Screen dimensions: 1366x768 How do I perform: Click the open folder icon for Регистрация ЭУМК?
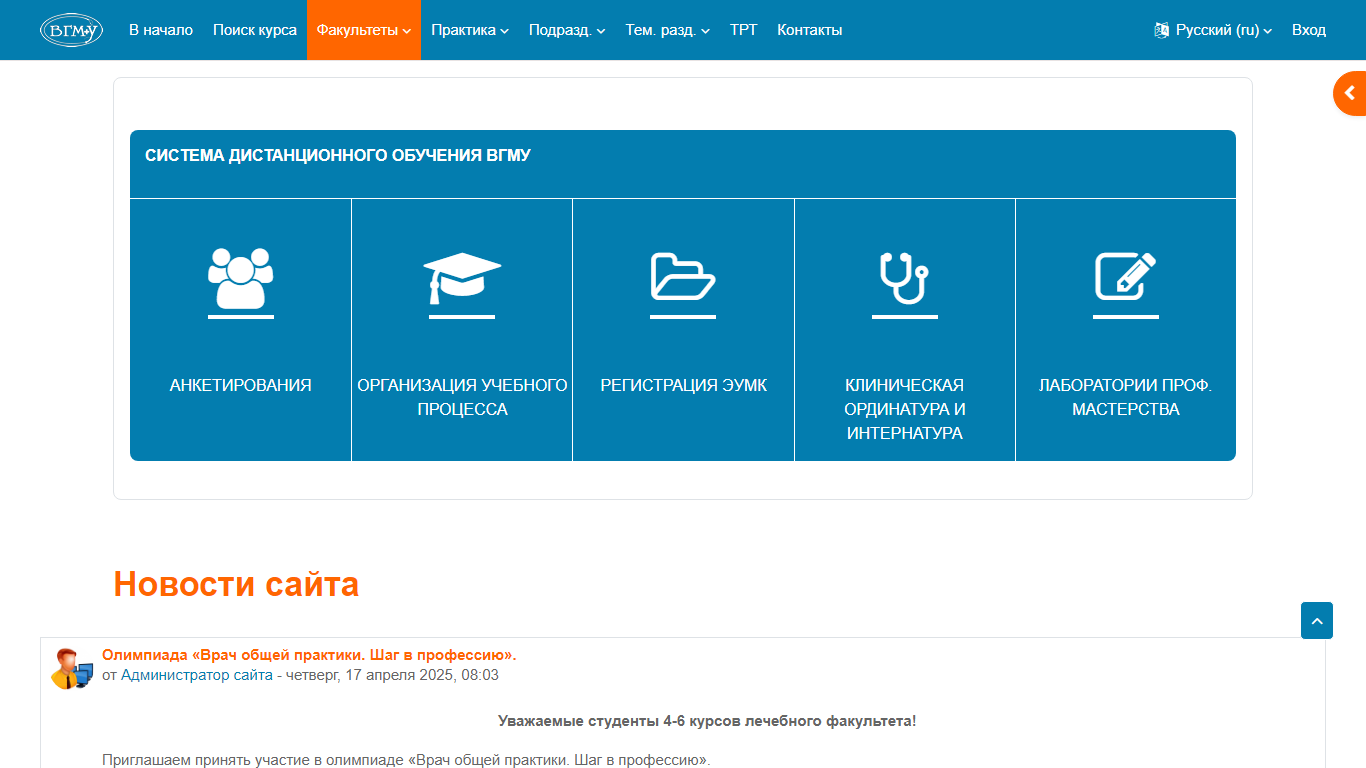(683, 277)
